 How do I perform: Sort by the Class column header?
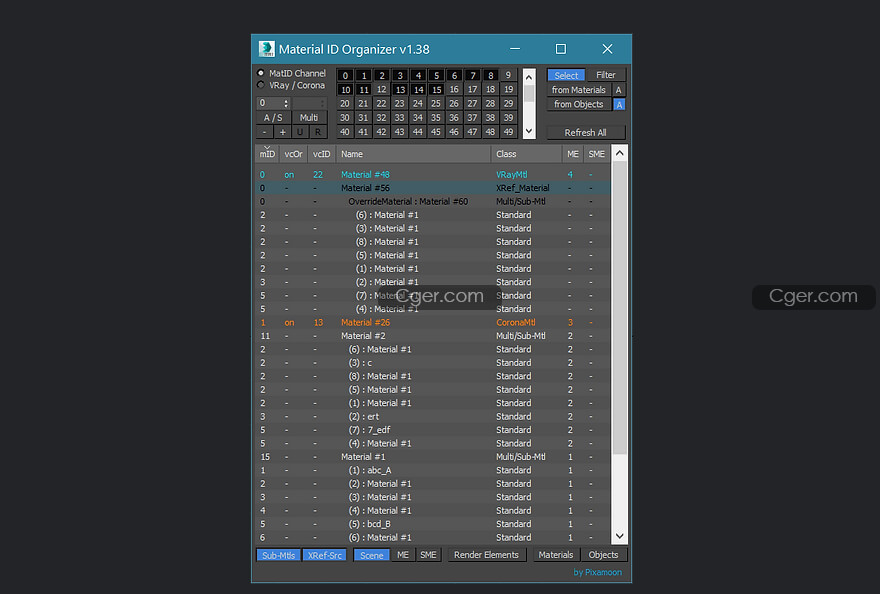[x=526, y=154]
